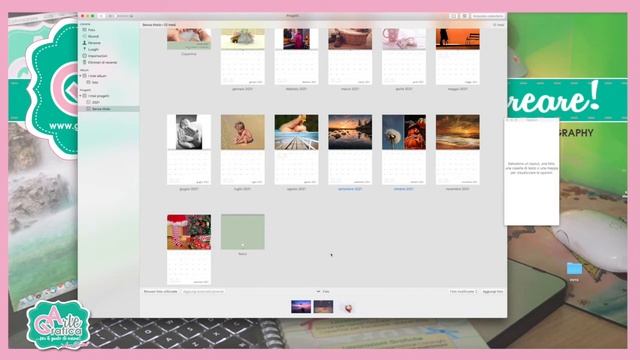Click the 'ottobre 2021' page label

404,189
